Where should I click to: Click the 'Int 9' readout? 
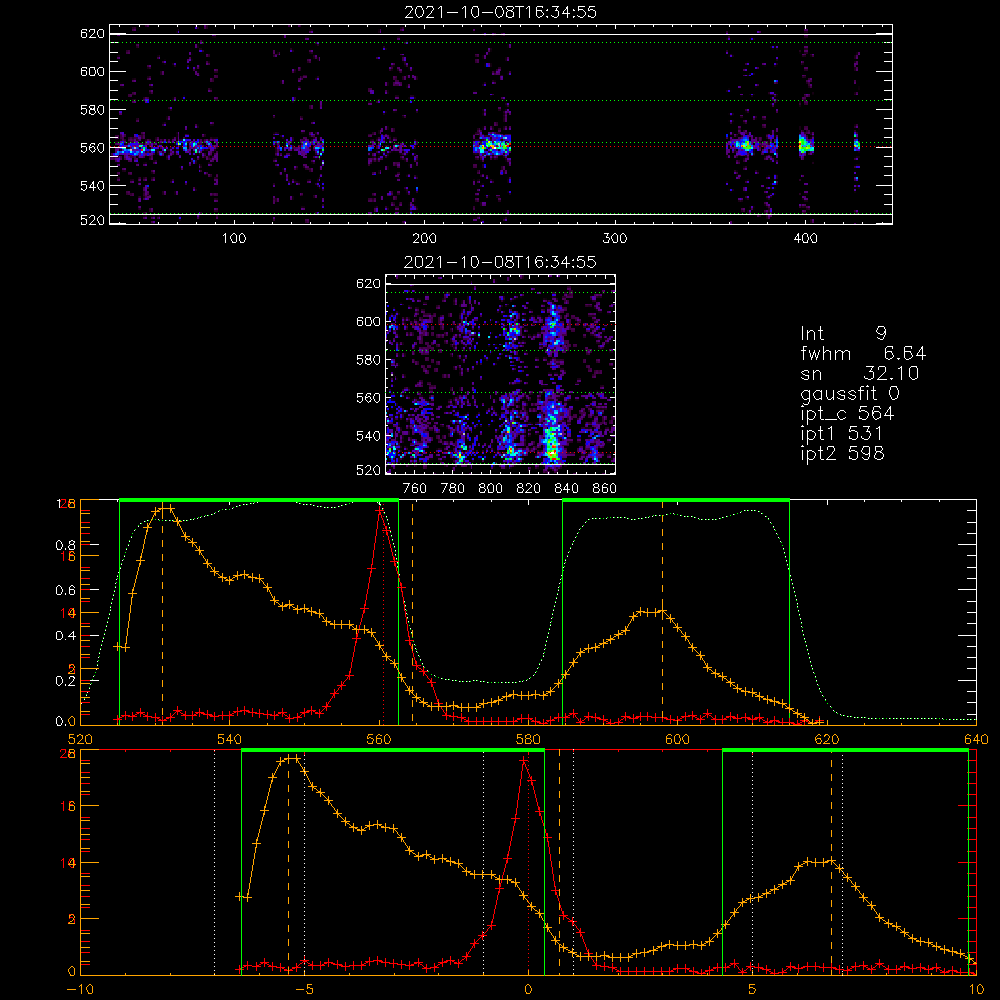[843, 333]
